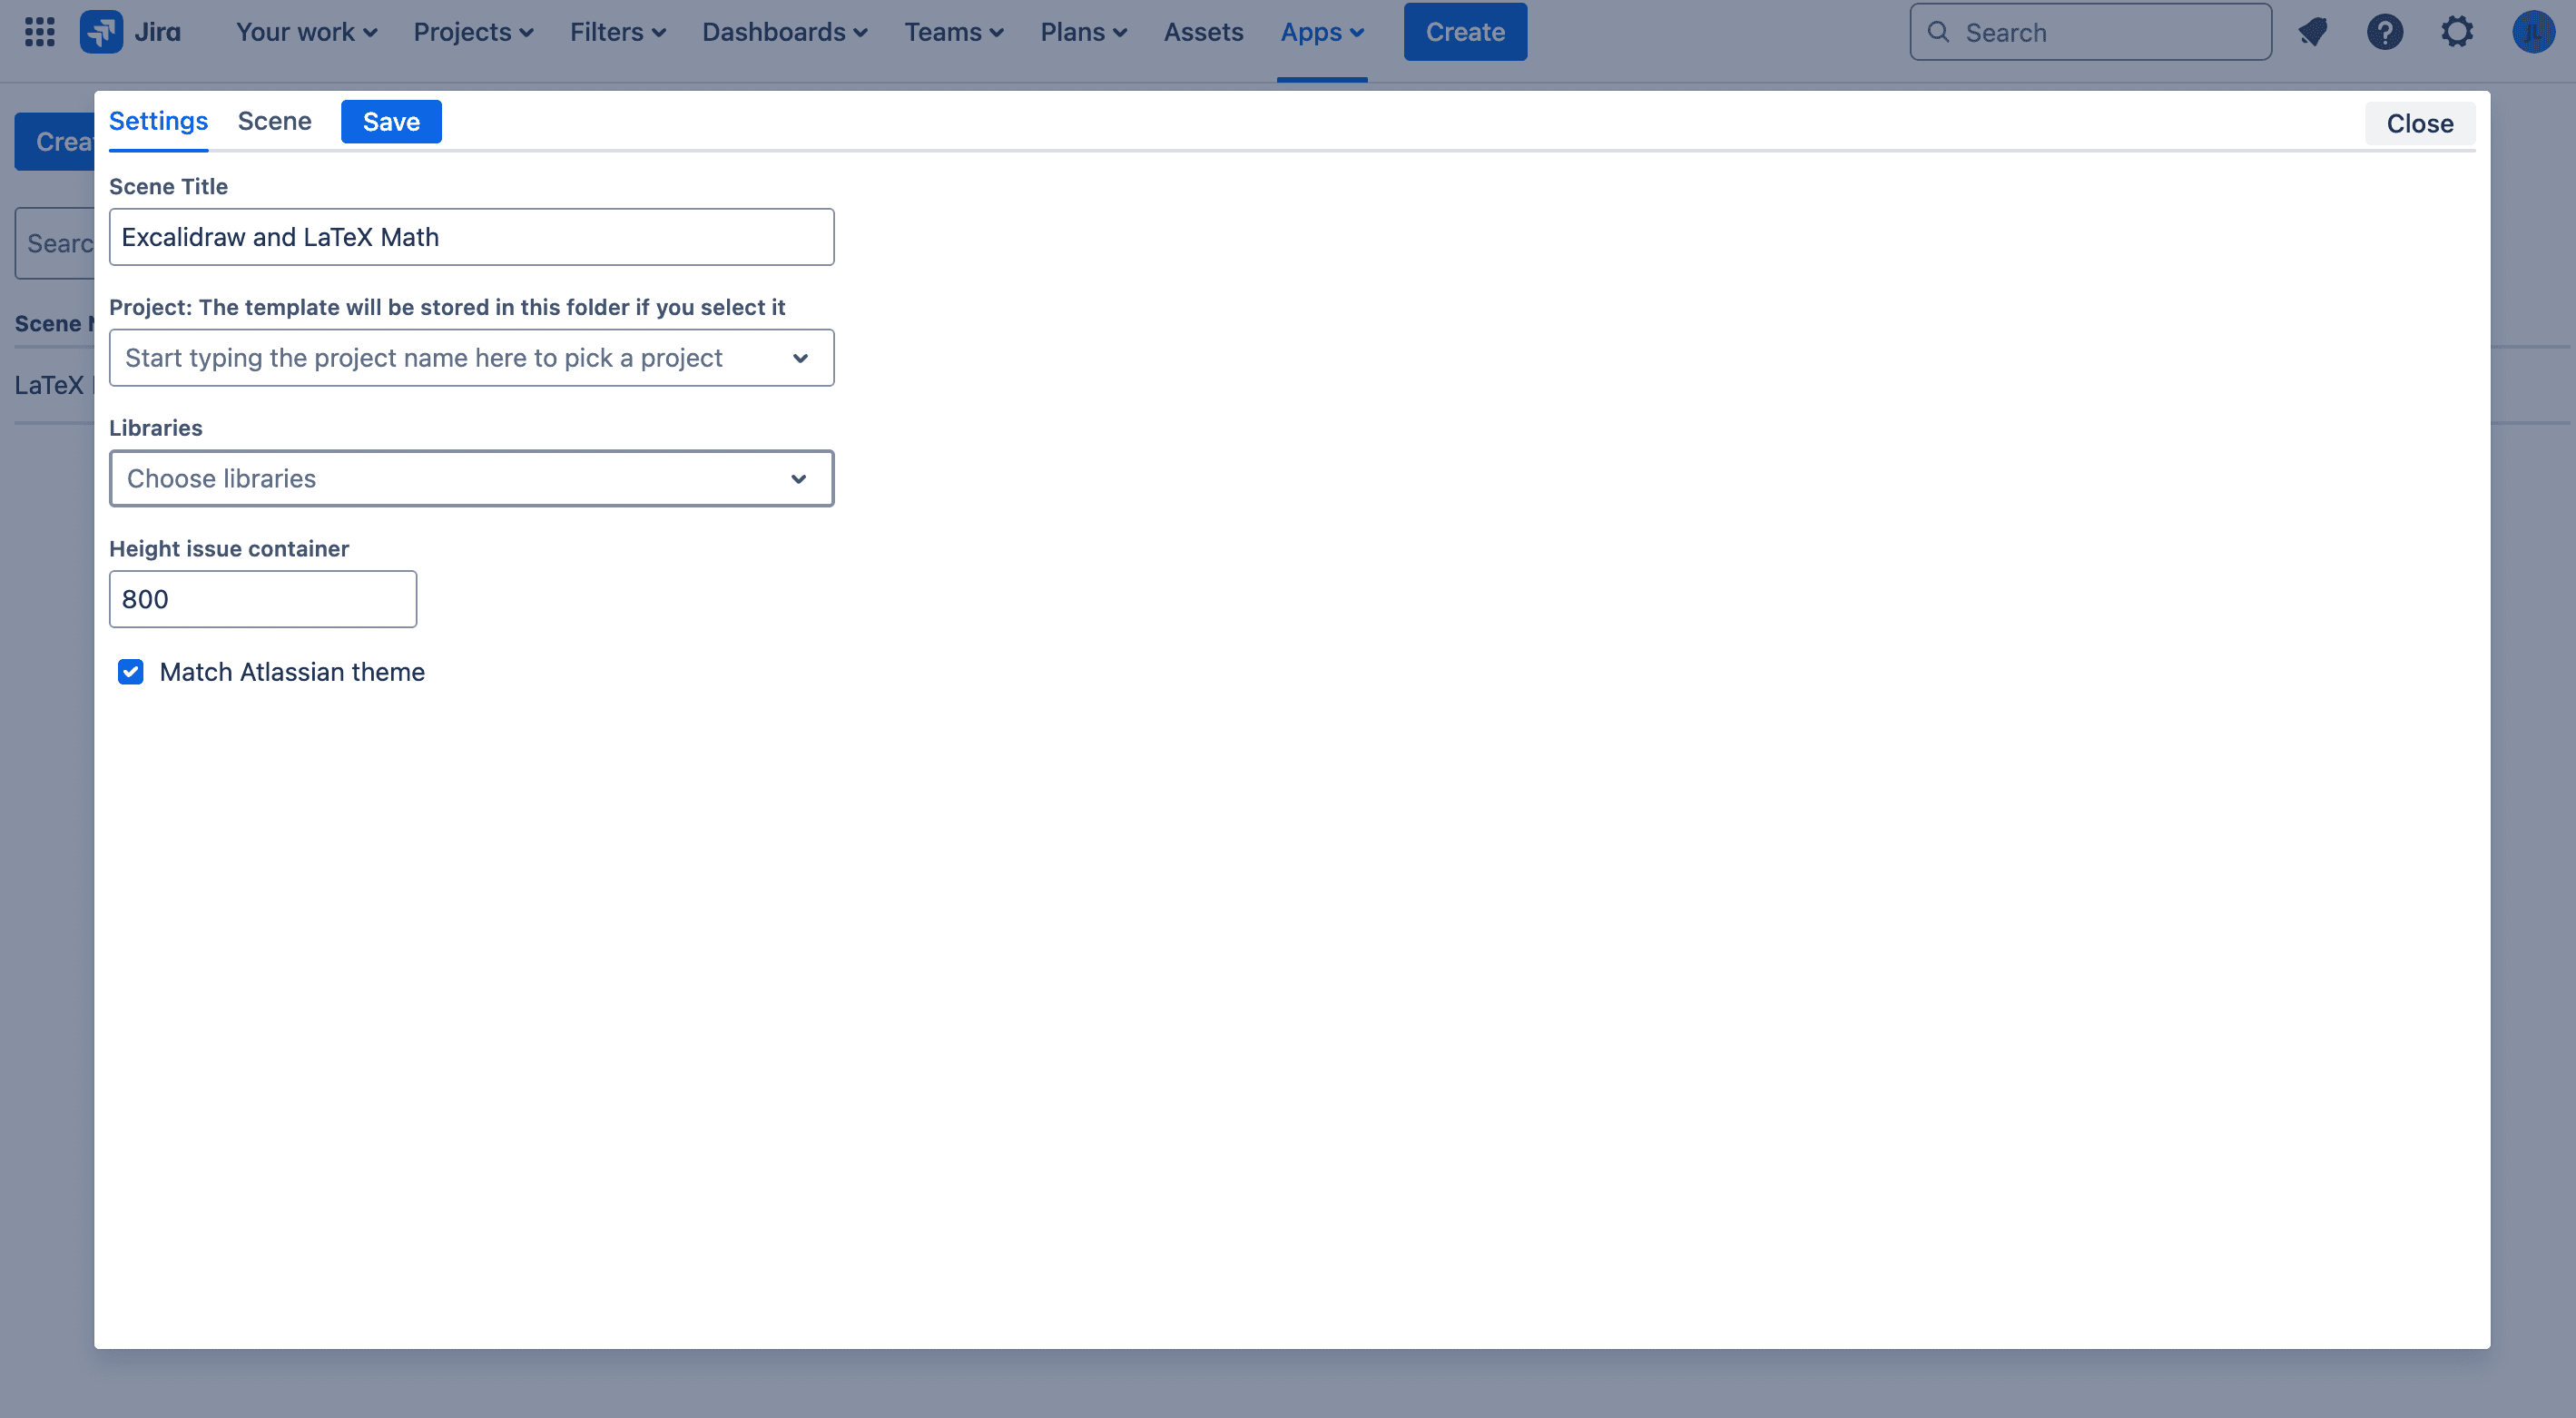The image size is (2576, 1418).
Task: Uncheck Match Atlassian theme checkbox
Action: pos(130,672)
